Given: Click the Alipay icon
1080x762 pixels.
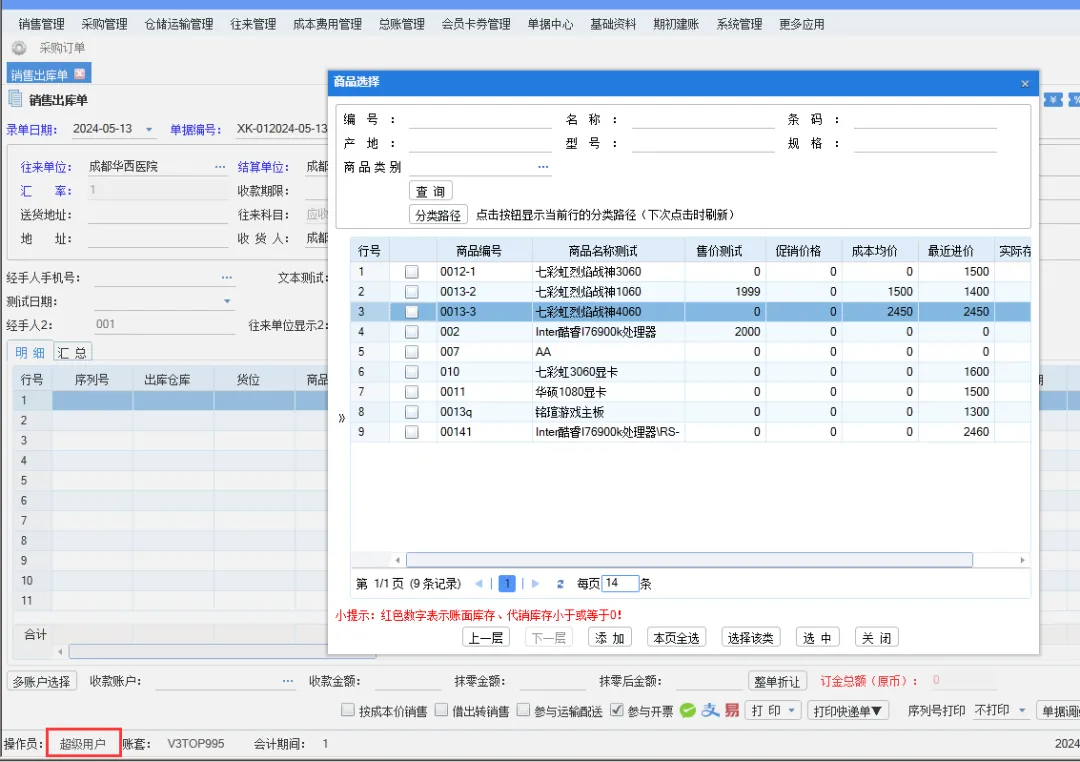Looking at the screenshot, I should 710,710.
